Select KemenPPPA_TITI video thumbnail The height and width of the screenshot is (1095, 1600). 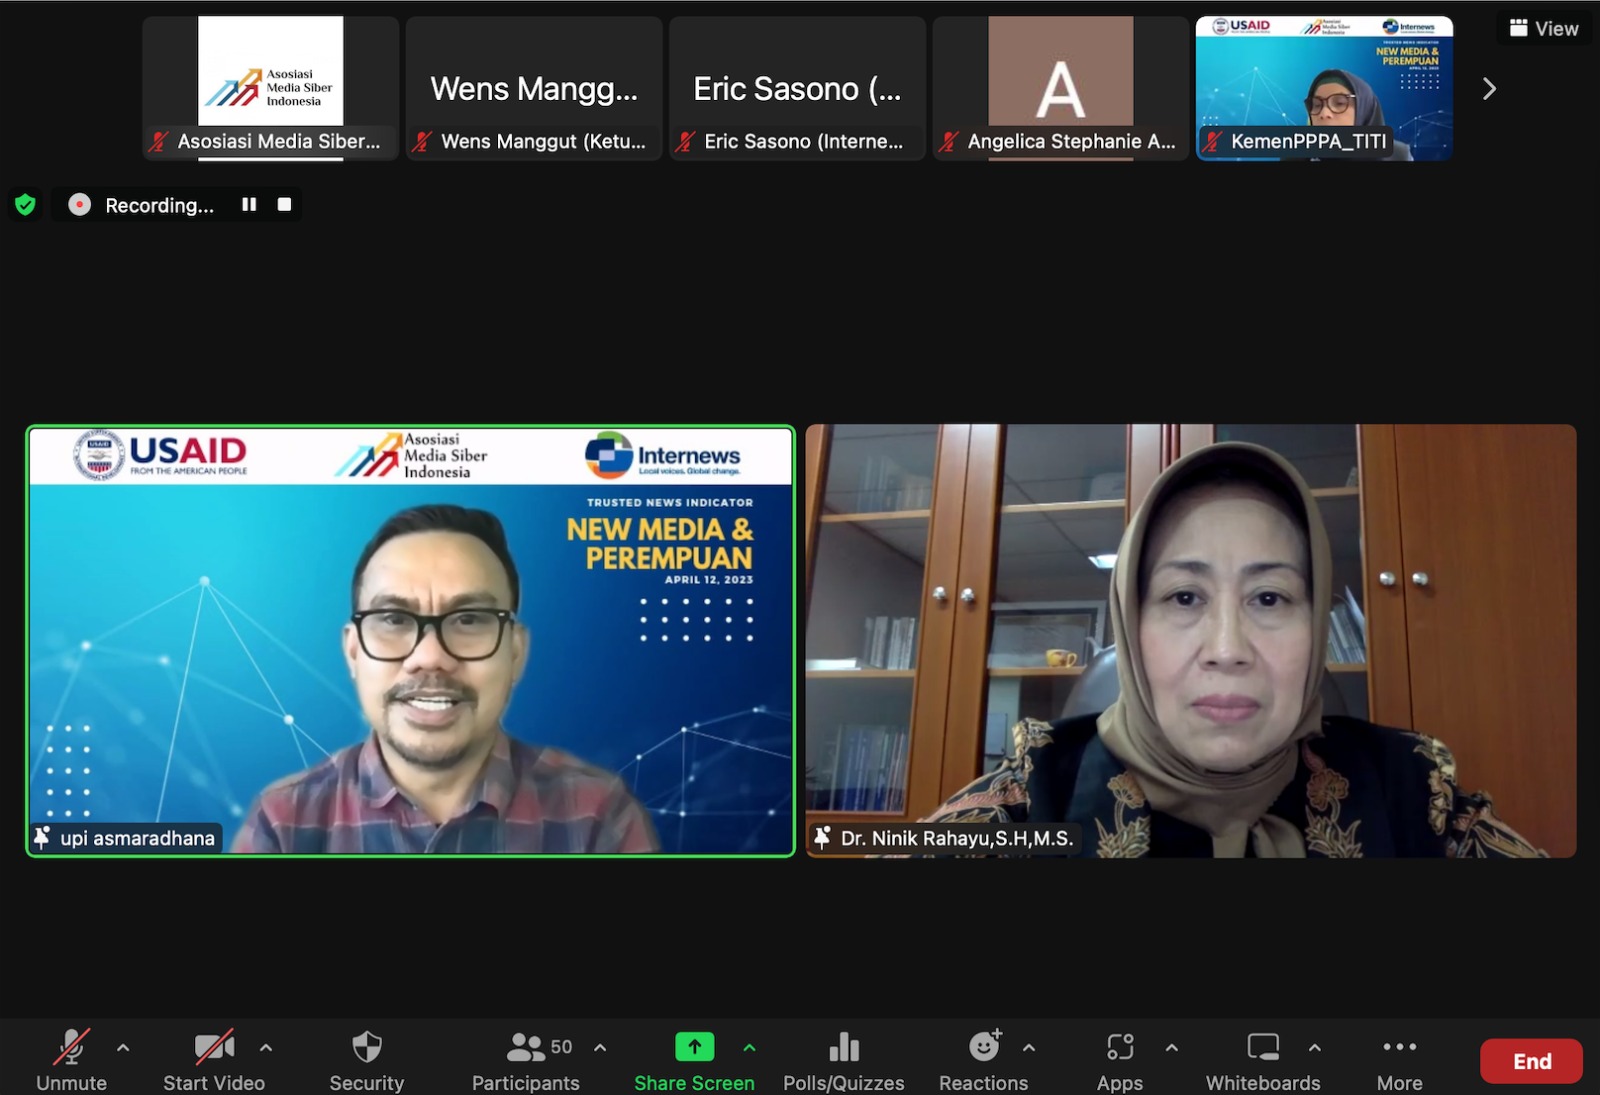pos(1324,88)
